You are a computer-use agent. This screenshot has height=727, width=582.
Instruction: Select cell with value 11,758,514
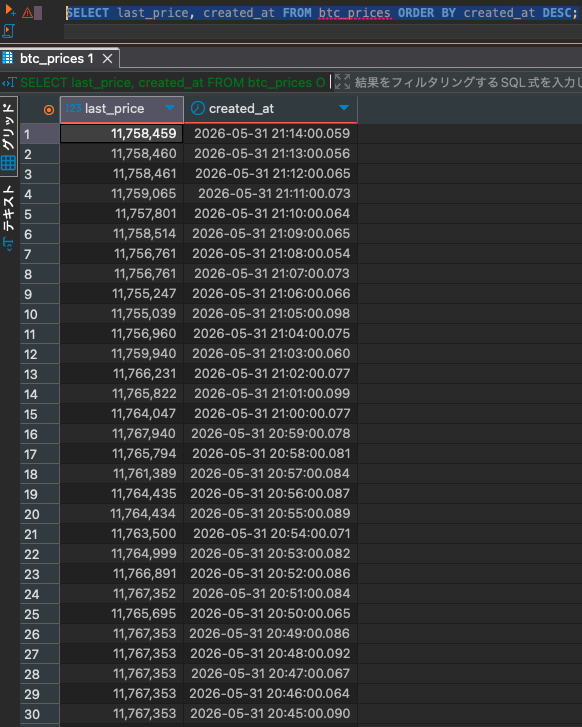click(122, 234)
